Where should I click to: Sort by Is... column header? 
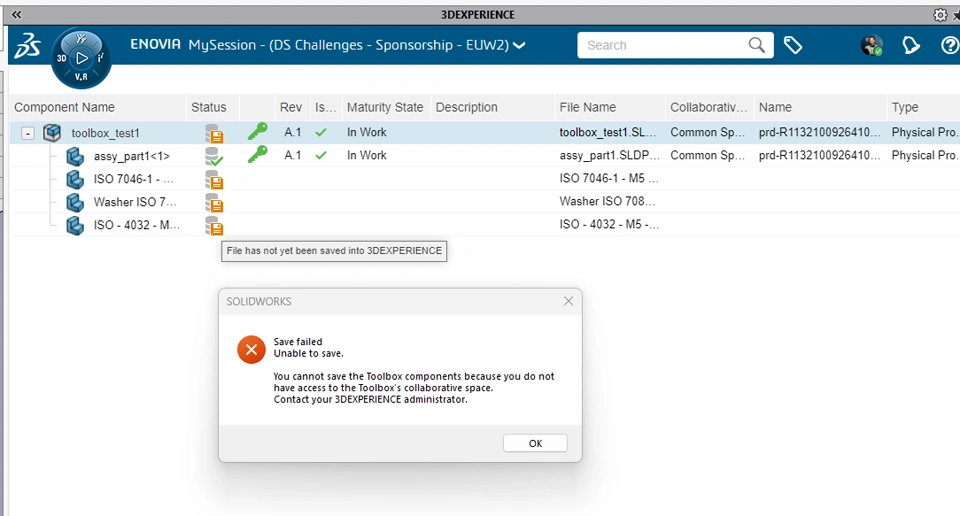[x=325, y=107]
